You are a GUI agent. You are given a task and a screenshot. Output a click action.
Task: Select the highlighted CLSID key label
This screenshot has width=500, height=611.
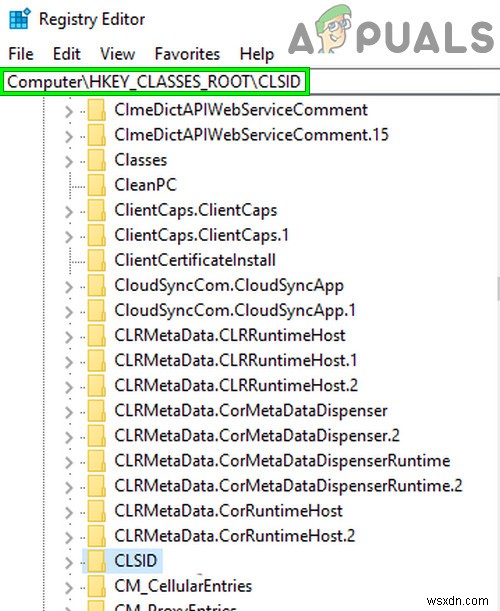(x=136, y=561)
